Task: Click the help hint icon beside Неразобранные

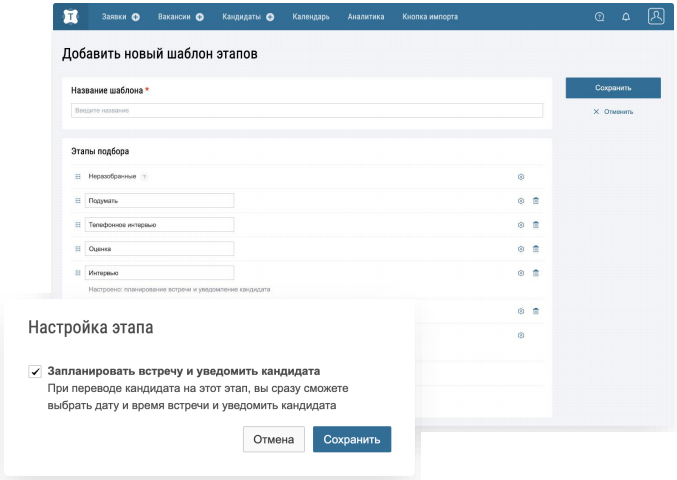Action: coord(145,177)
